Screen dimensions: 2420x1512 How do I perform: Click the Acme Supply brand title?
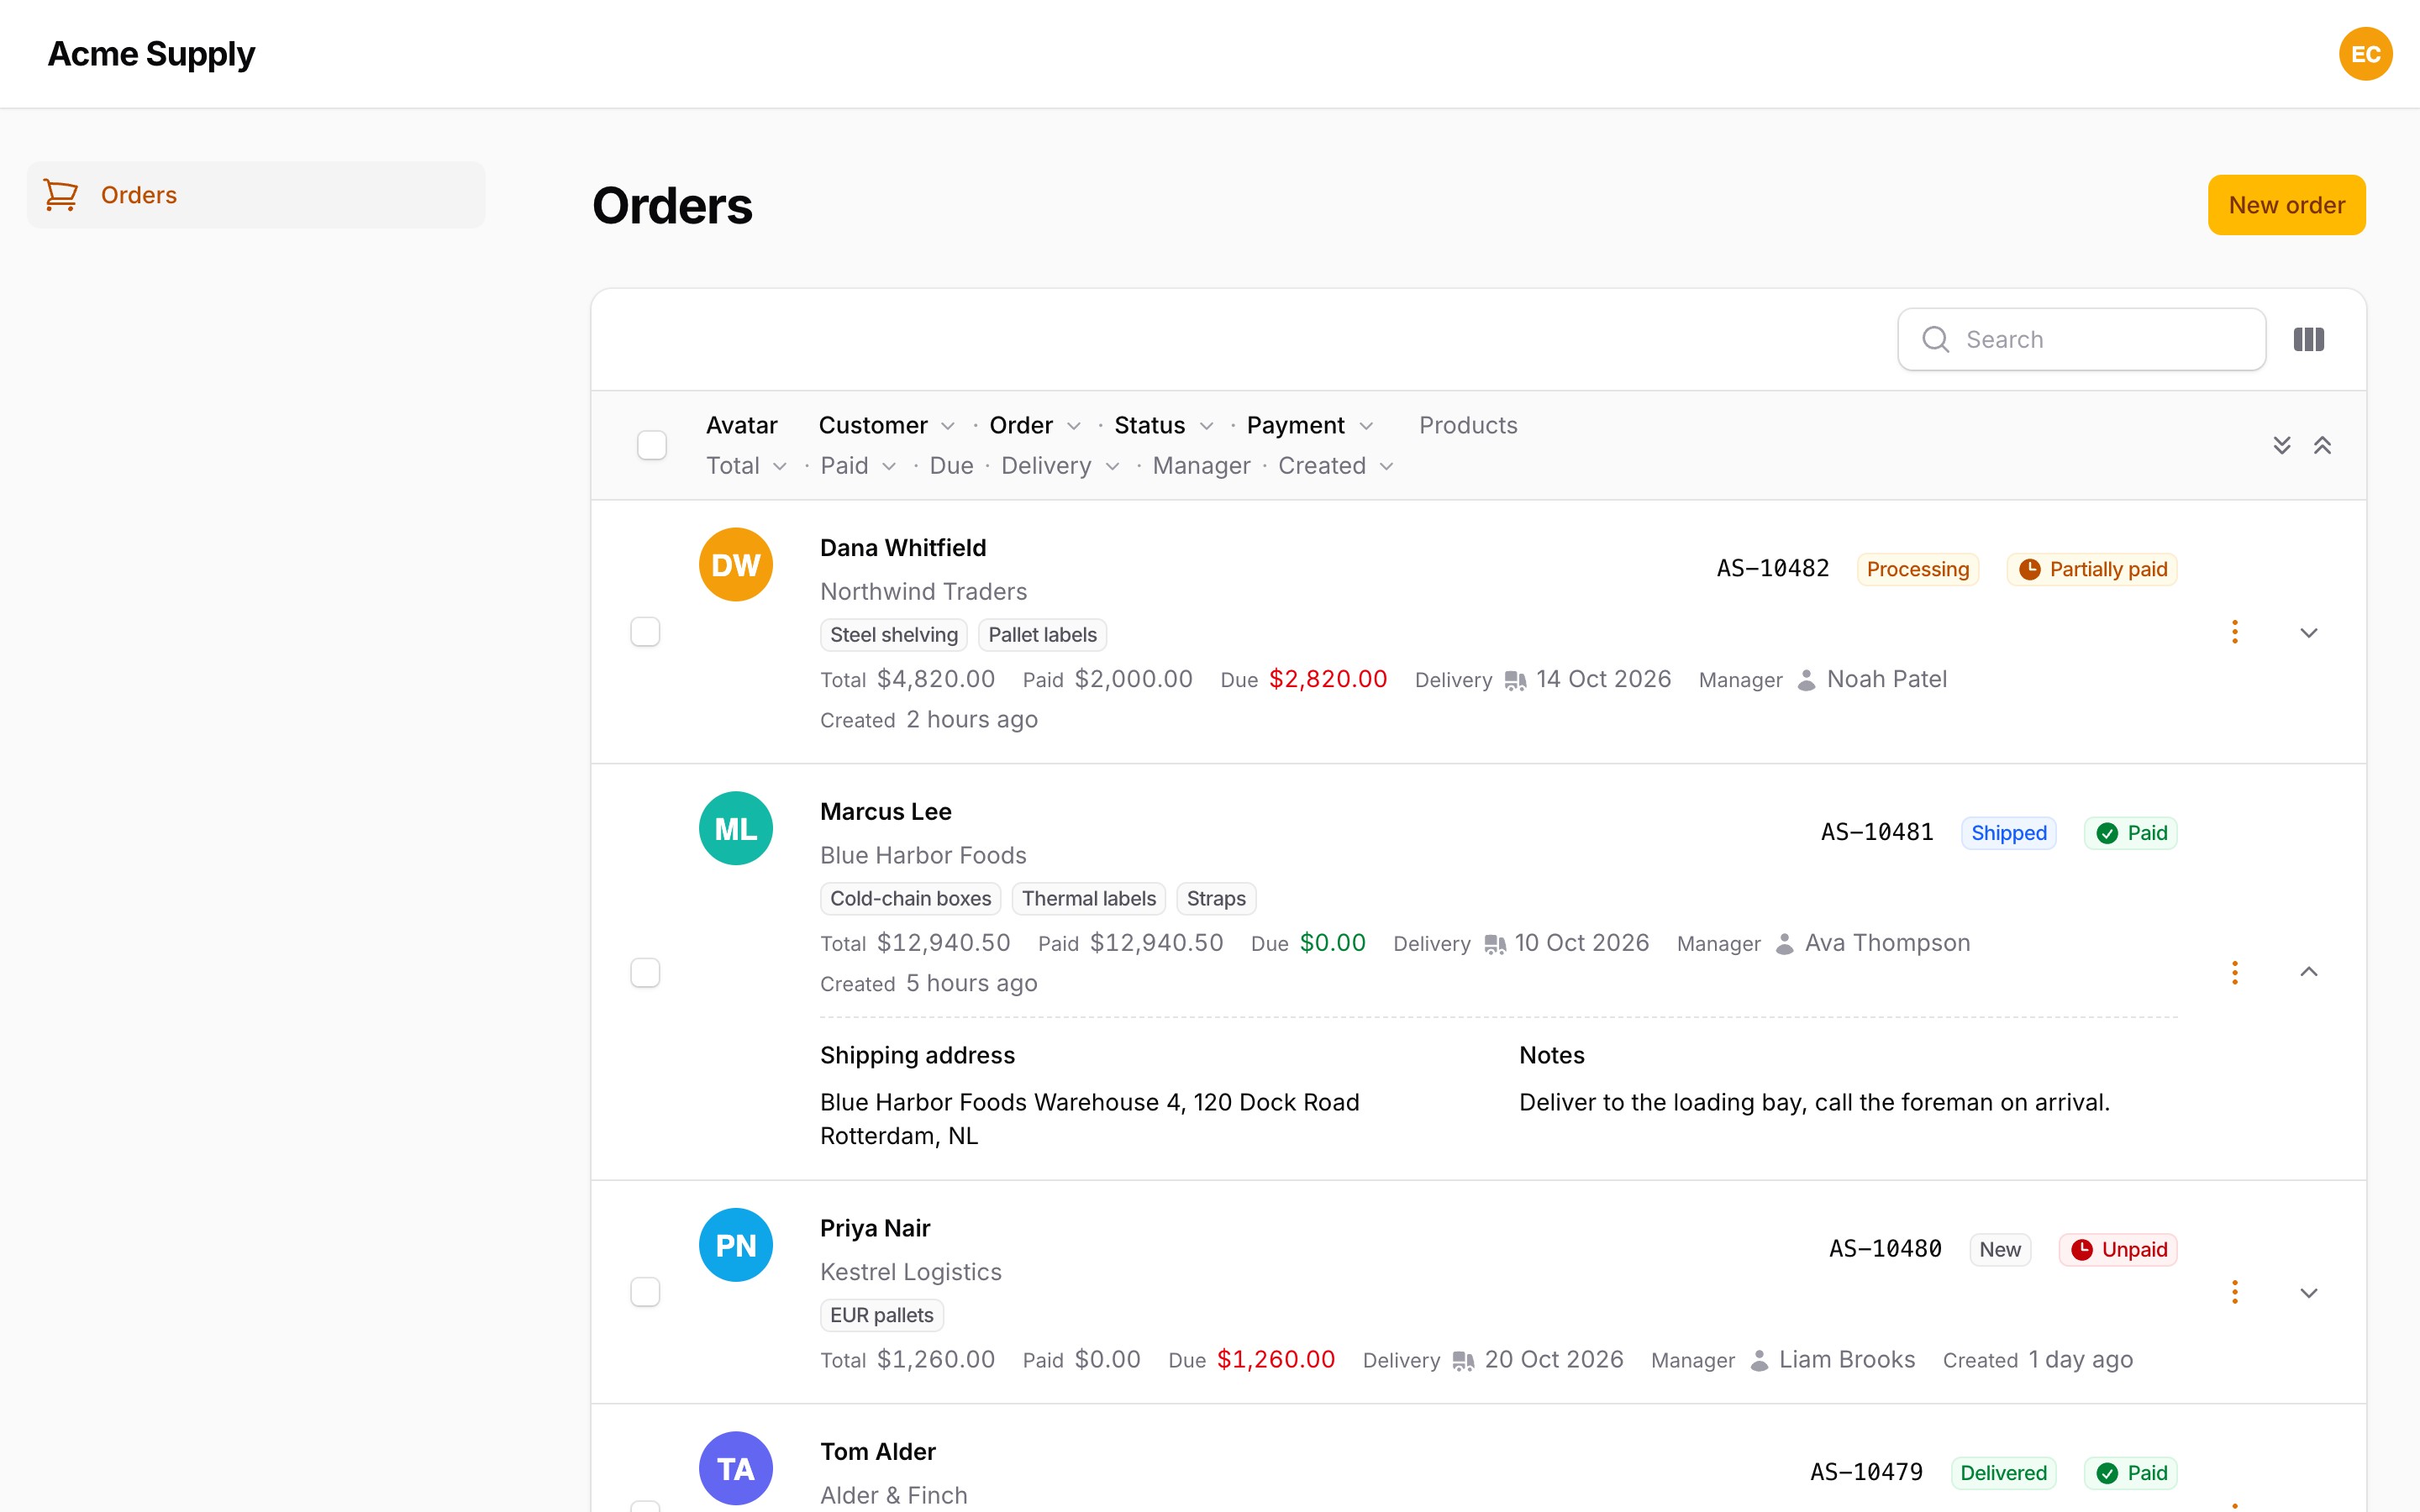[151, 54]
